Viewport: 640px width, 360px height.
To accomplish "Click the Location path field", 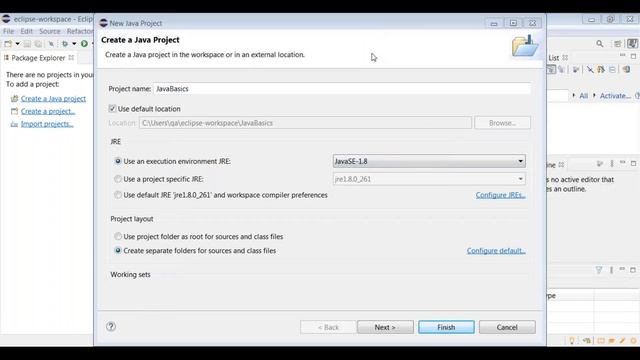I will coord(305,123).
